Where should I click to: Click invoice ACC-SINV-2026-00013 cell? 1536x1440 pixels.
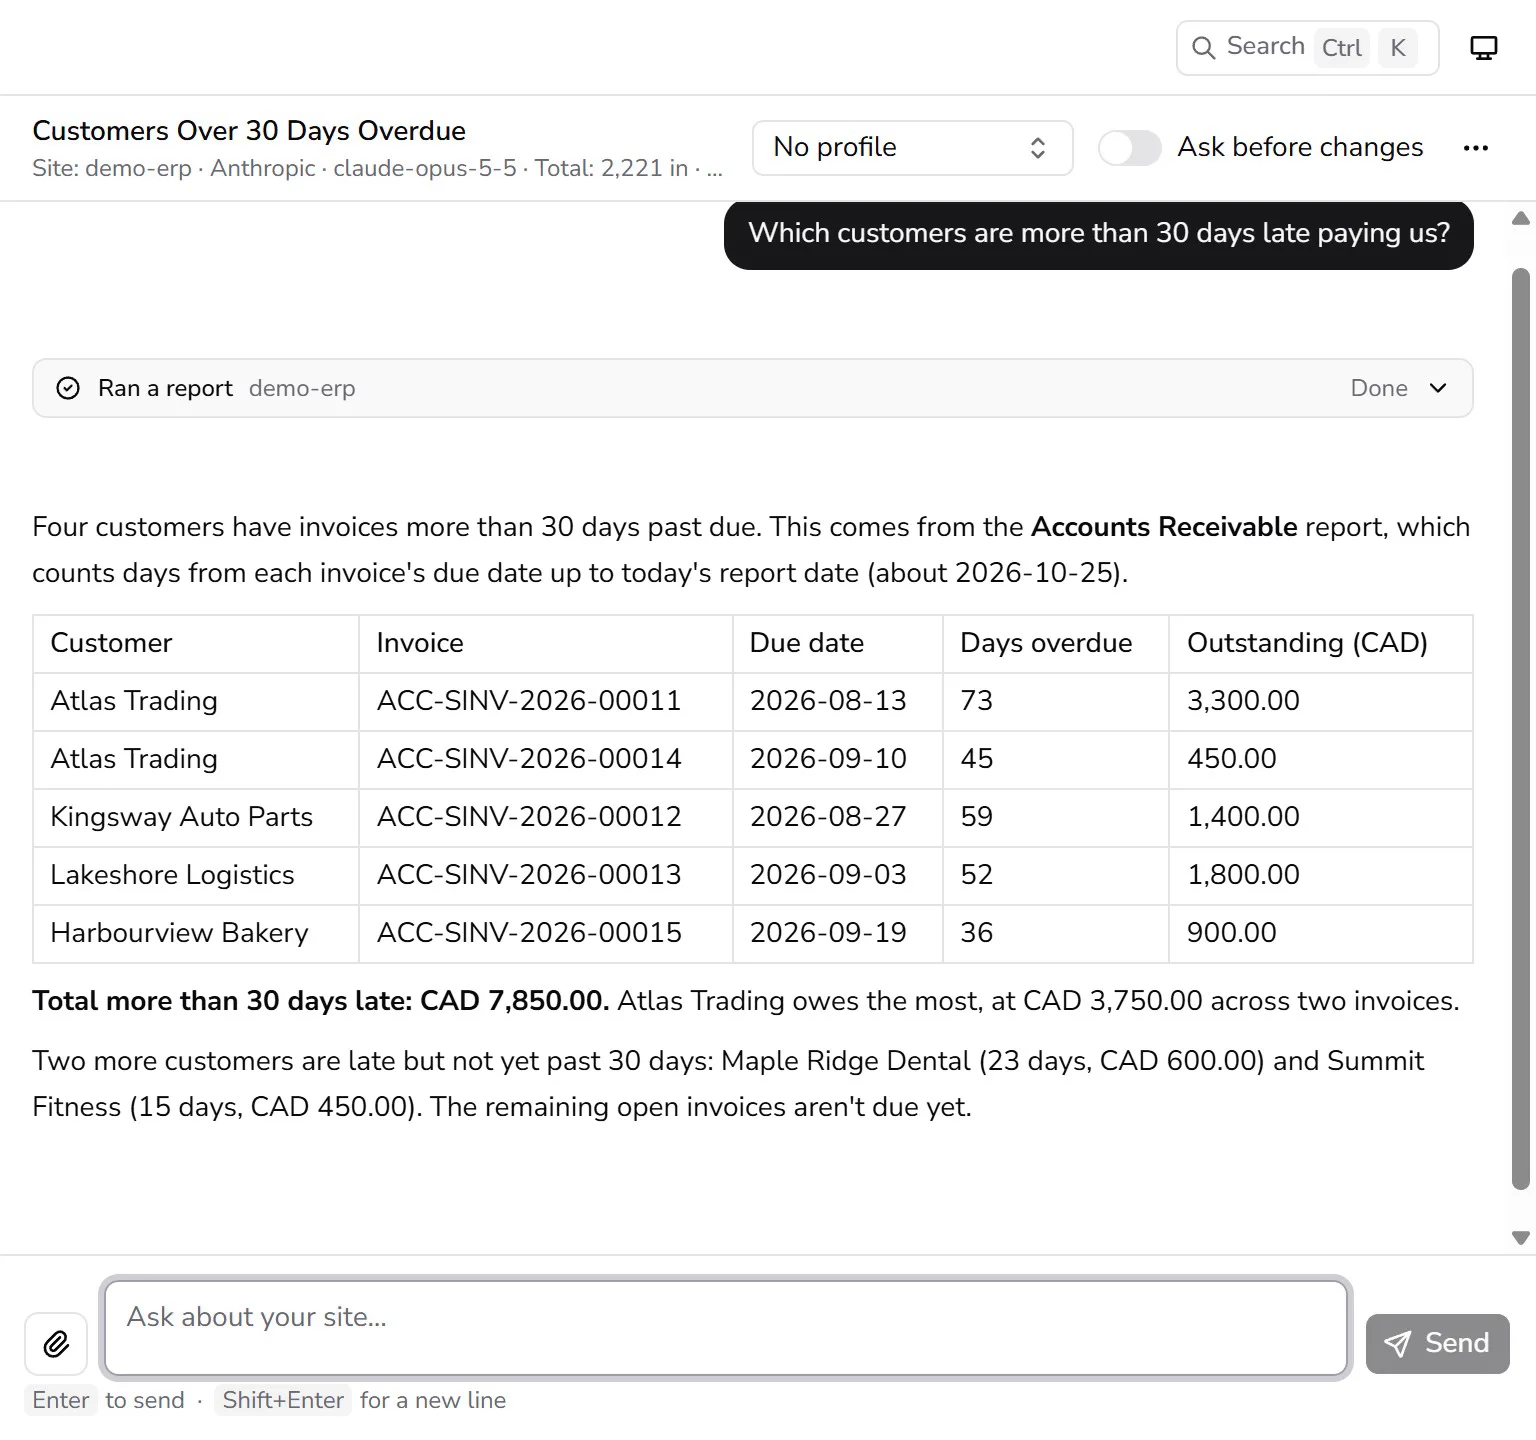pyautogui.click(x=546, y=875)
